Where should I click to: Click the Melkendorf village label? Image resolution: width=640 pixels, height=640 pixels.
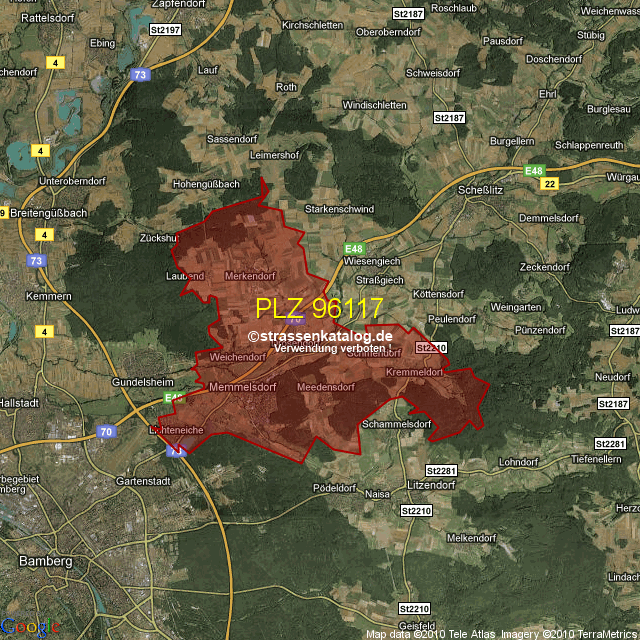tap(471, 537)
